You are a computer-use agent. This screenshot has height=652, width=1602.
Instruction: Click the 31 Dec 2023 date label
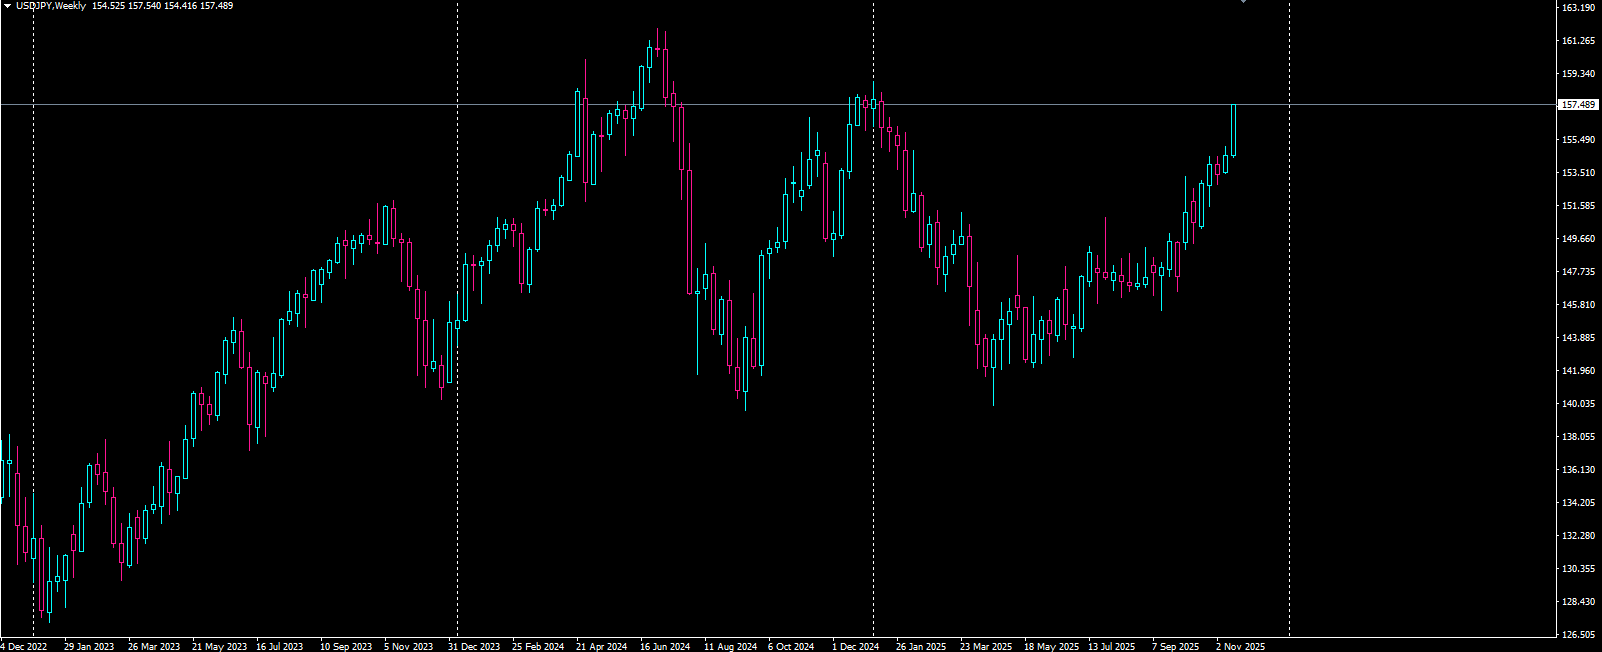click(x=474, y=646)
